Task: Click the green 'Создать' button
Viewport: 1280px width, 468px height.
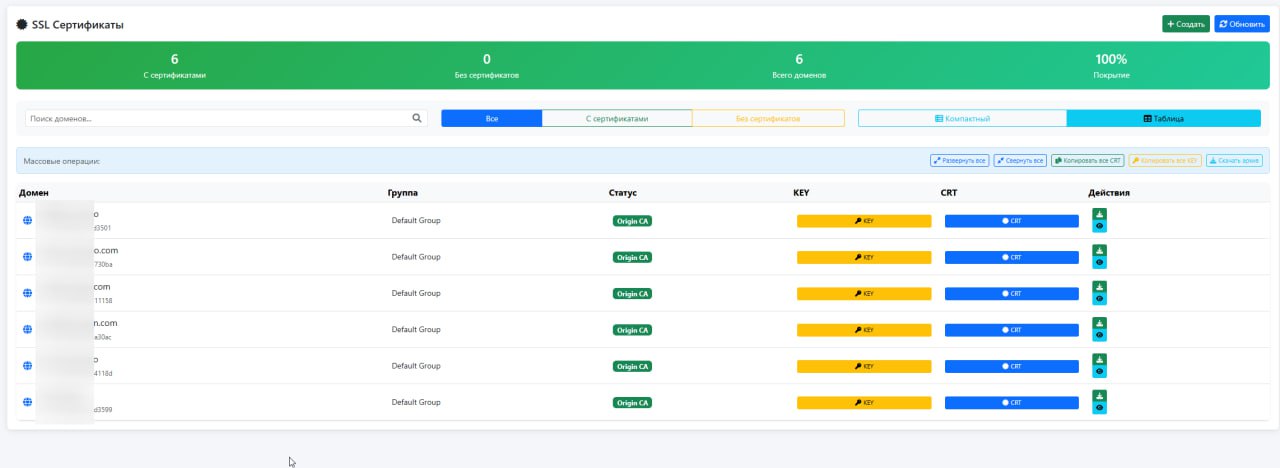Action: 1185,24
